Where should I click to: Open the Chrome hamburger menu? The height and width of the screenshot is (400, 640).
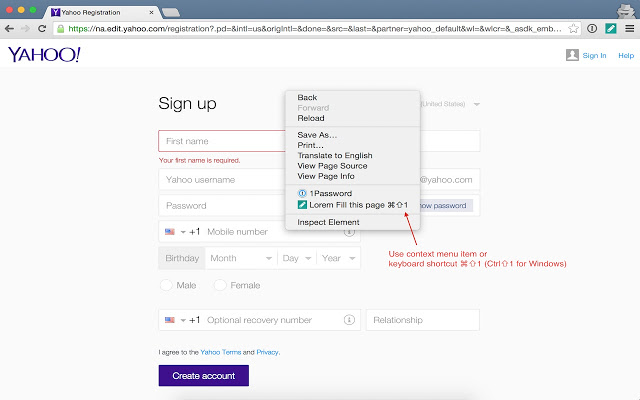(x=630, y=29)
